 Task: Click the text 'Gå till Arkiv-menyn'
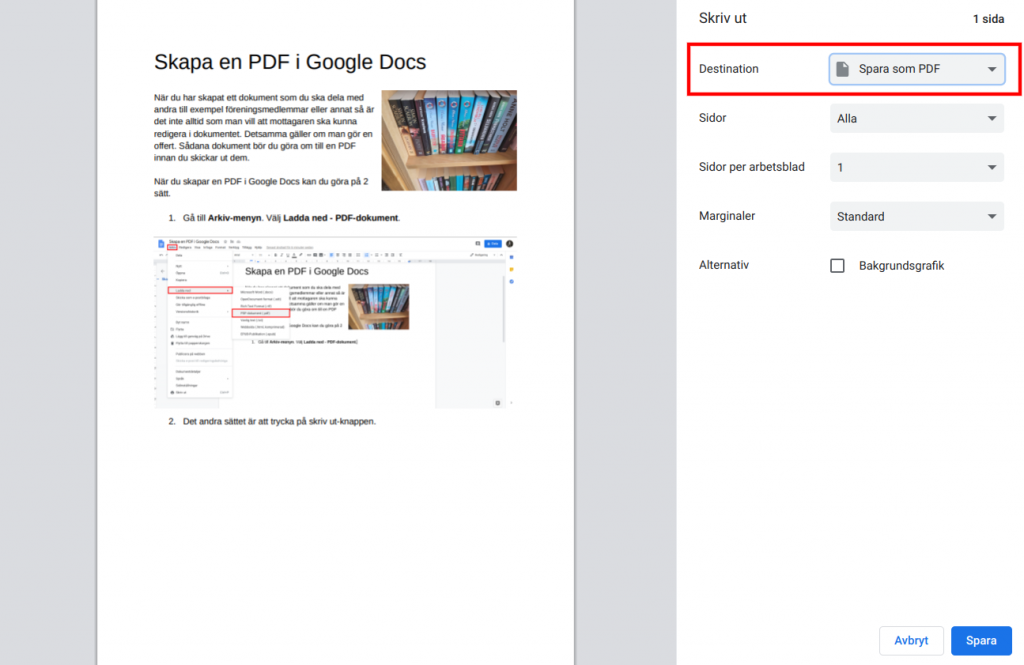tap(222, 218)
